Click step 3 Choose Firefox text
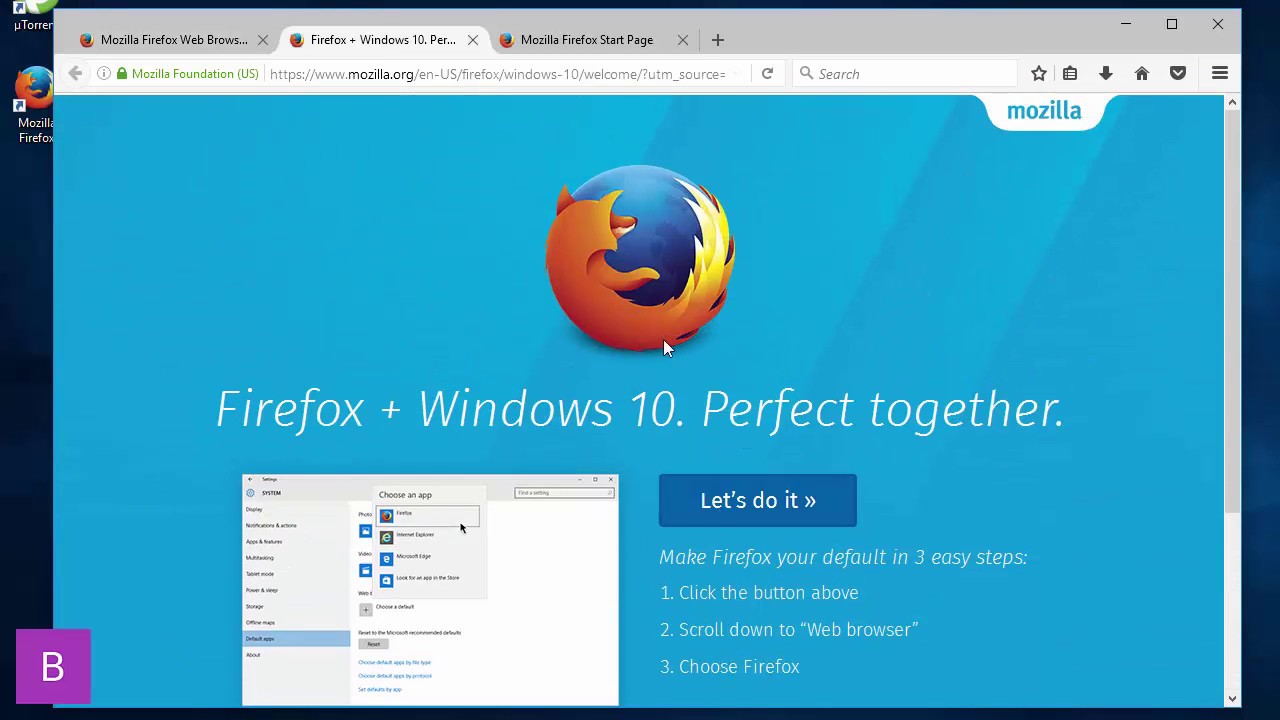 (730, 667)
